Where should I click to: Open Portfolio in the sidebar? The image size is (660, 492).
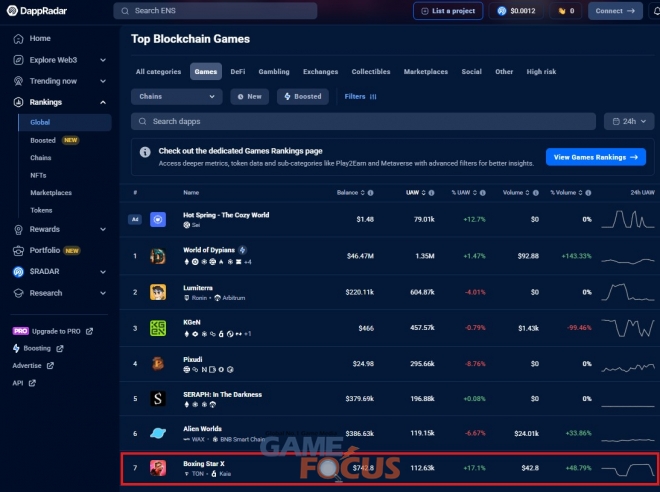(x=46, y=250)
